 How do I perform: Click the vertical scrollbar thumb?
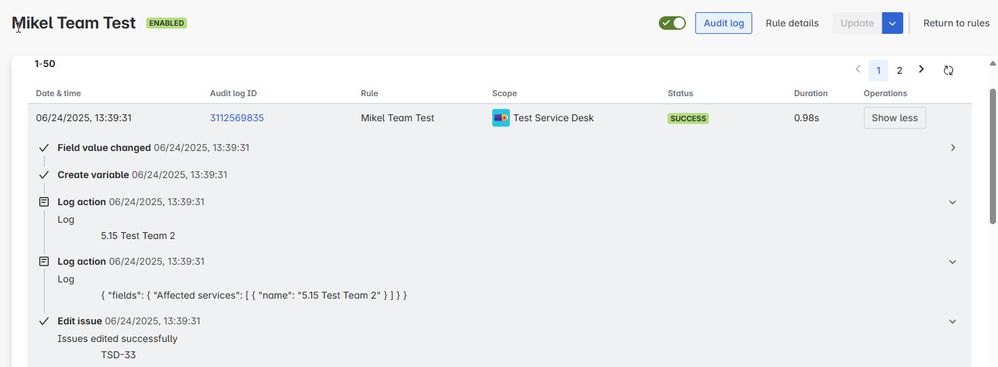point(993,156)
